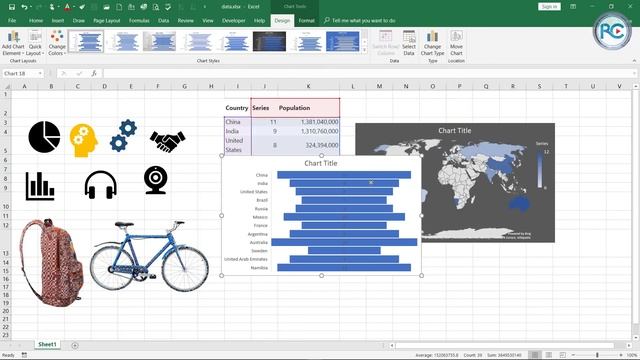Screen dimensions: 640x360
Task: Select the bar chart graphic icon
Action: tap(40, 186)
